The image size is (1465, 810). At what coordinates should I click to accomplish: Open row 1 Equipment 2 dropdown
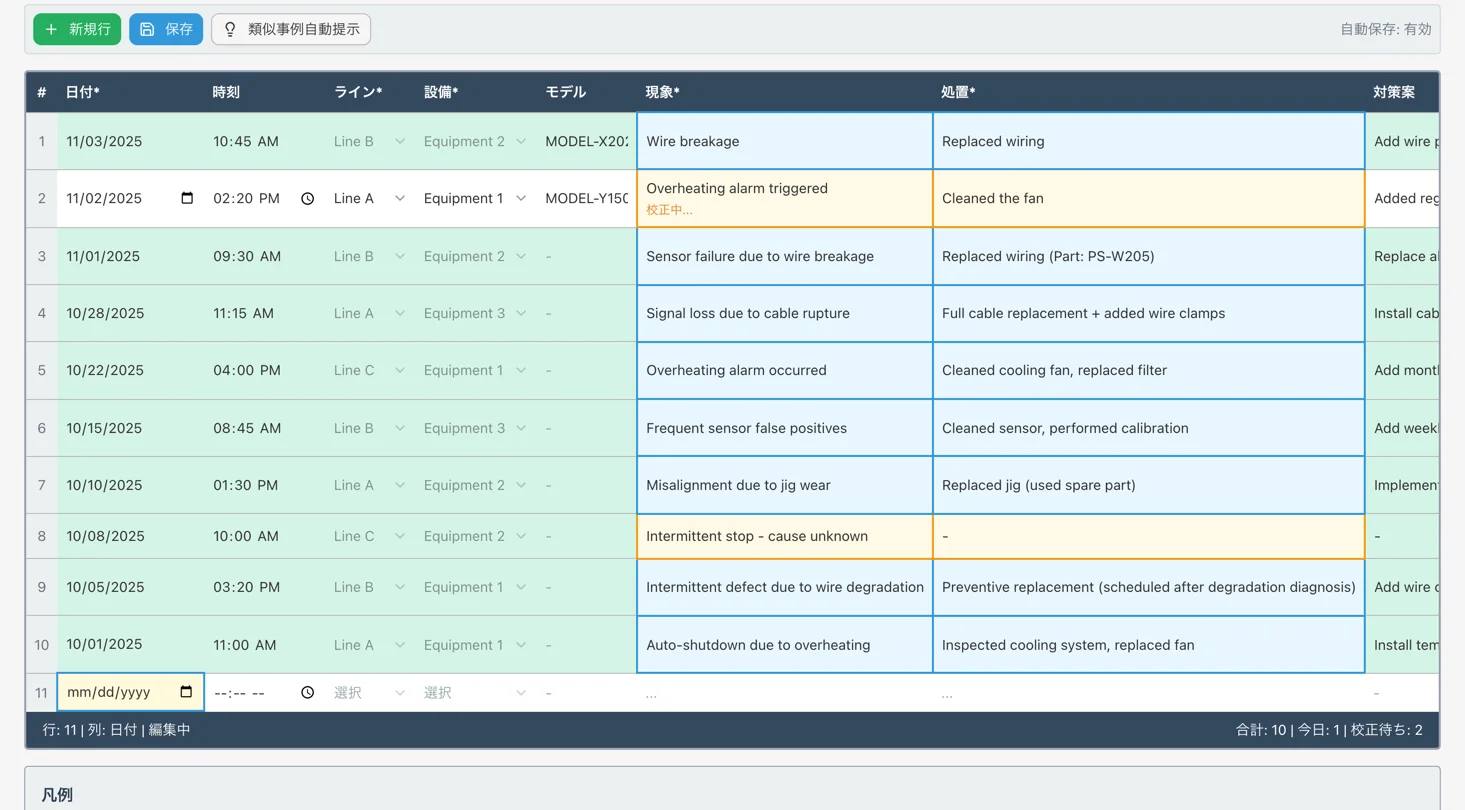474,141
